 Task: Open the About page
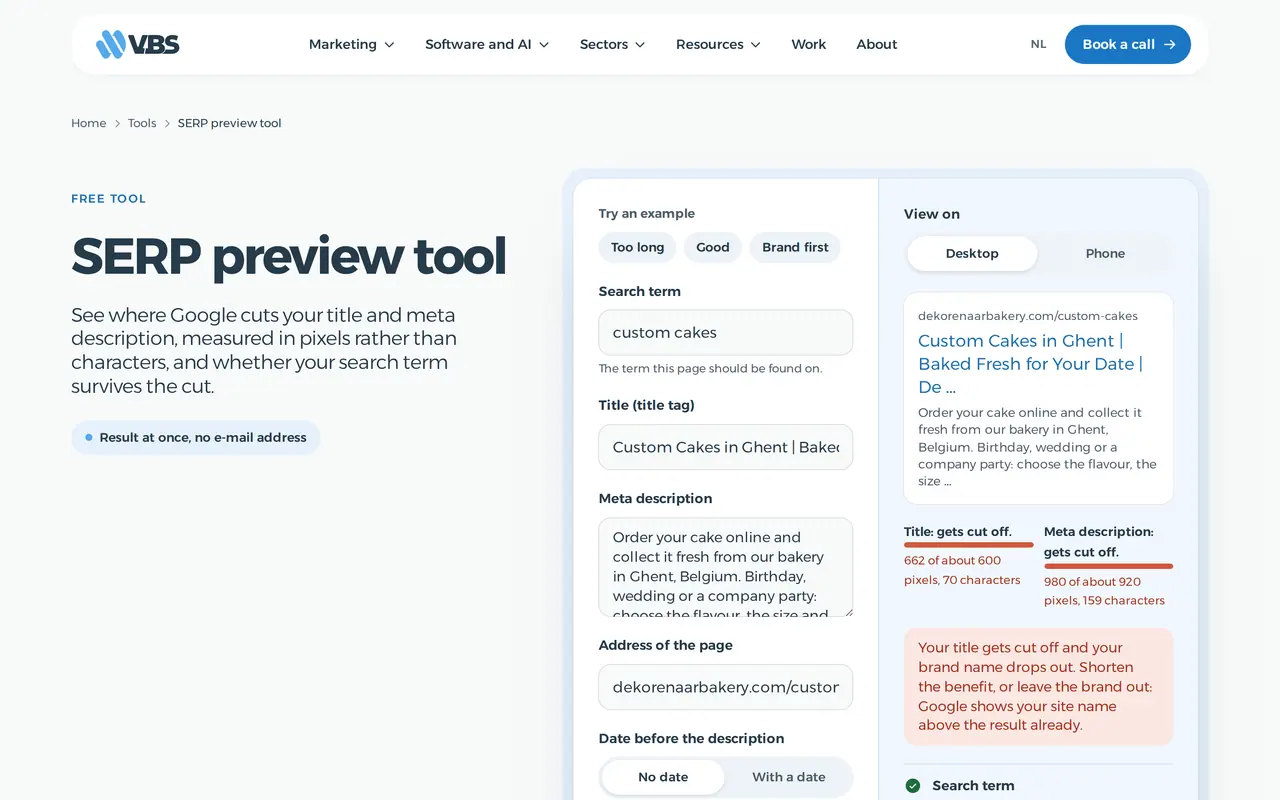tap(877, 44)
